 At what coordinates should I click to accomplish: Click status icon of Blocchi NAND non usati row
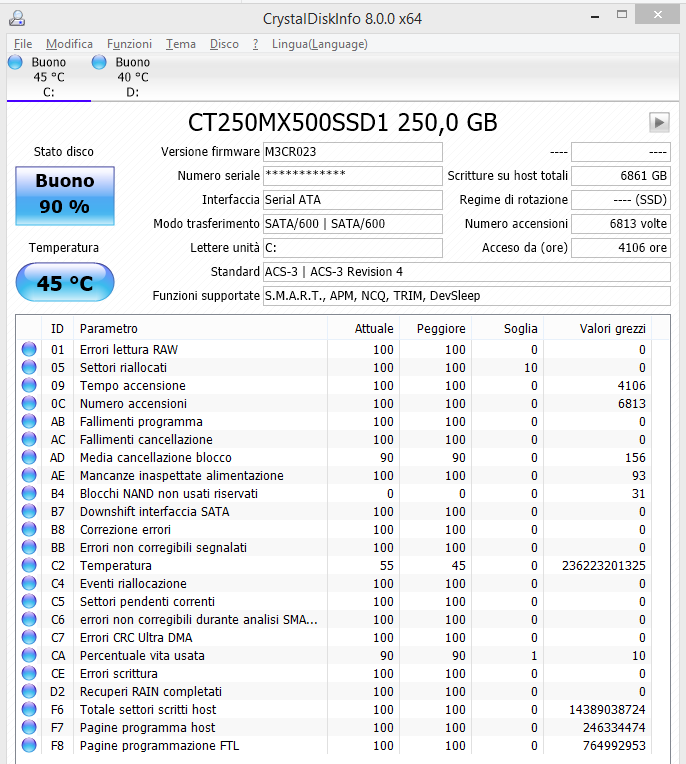click(29, 494)
